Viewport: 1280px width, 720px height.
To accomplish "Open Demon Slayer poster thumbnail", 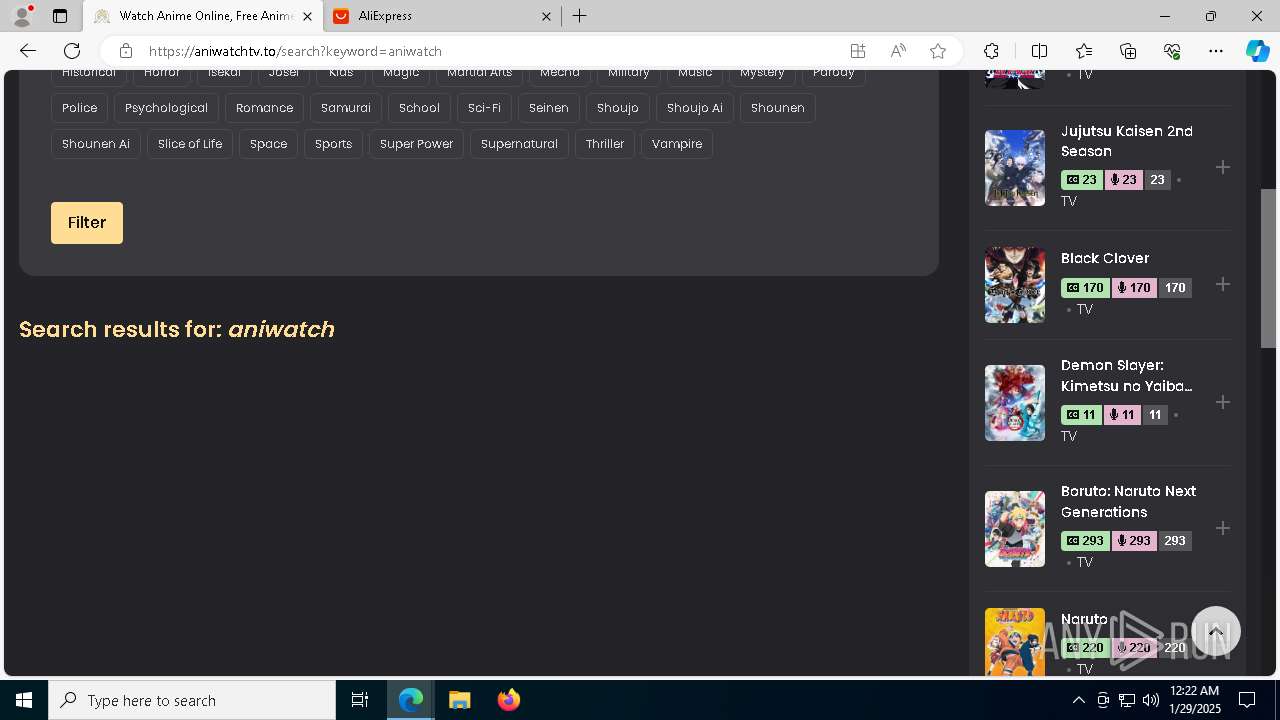I will 1015,403.
